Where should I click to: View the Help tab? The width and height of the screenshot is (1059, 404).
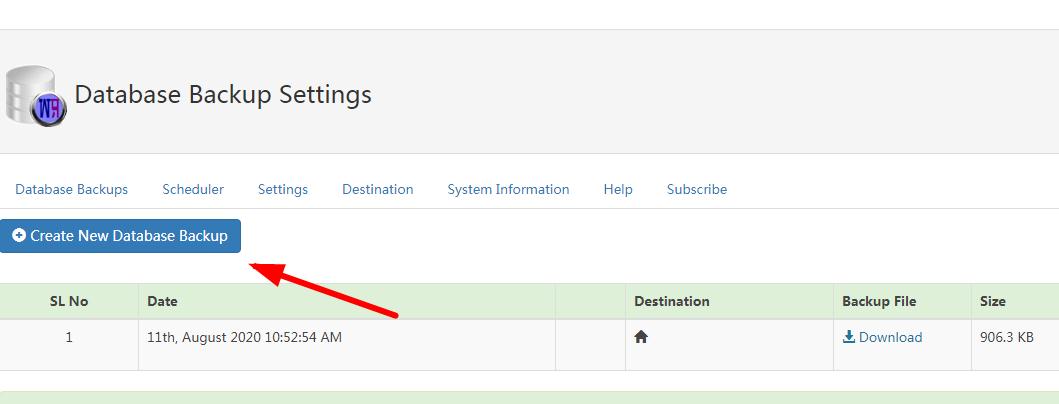[618, 189]
